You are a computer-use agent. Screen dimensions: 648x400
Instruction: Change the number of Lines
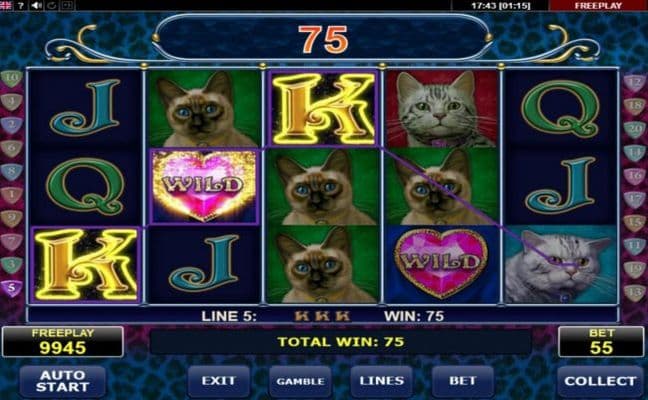(x=381, y=381)
